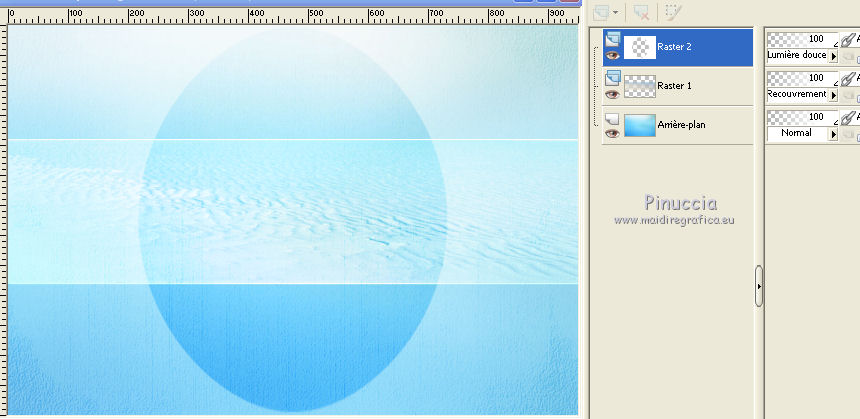
Task: Click the horizontal ruler above the canvas
Action: tap(293, 16)
